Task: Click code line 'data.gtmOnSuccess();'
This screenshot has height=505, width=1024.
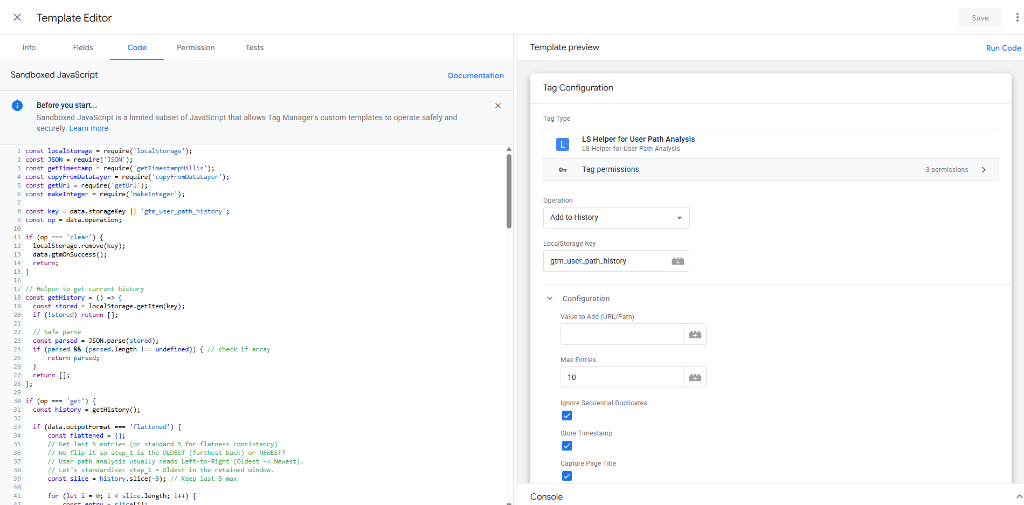Action: click(x=69, y=254)
